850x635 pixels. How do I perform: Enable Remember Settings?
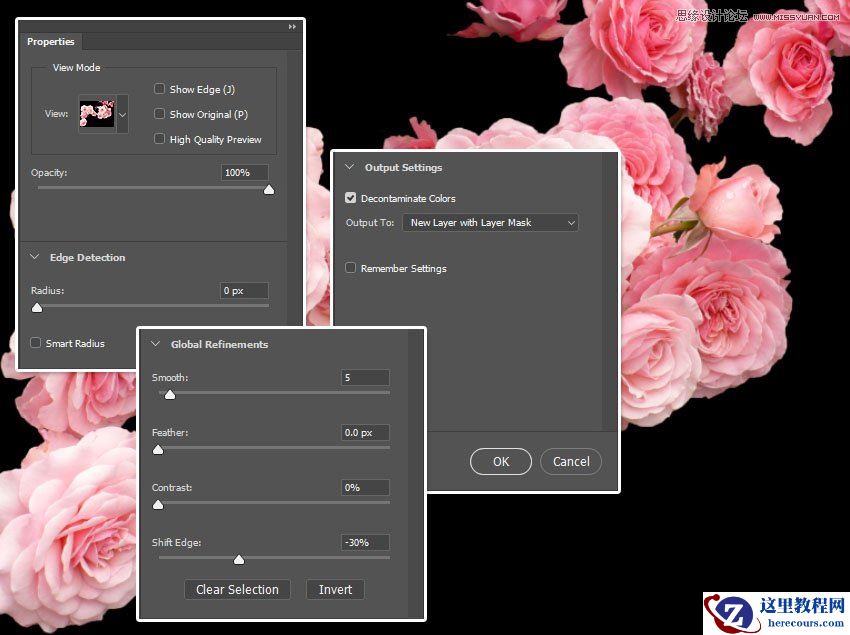pos(350,268)
